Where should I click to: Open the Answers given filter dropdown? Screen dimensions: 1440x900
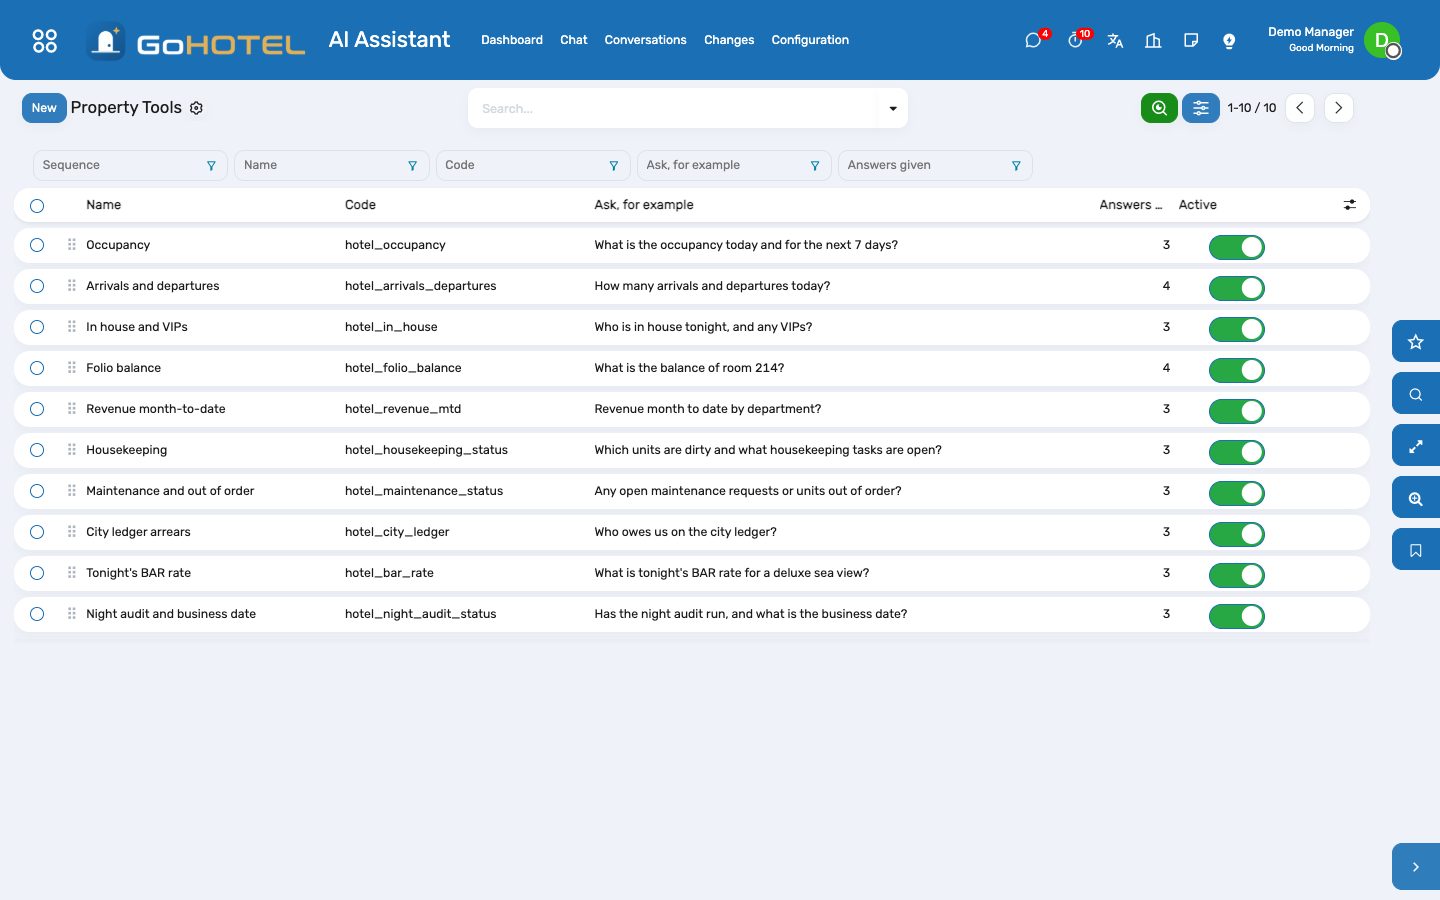tap(935, 165)
